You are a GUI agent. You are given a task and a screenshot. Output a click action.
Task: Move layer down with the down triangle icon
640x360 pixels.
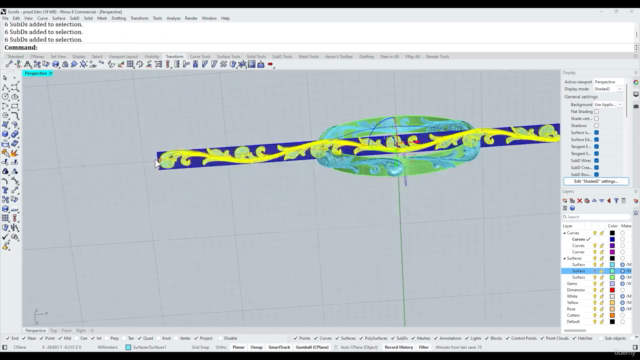(x=602, y=201)
